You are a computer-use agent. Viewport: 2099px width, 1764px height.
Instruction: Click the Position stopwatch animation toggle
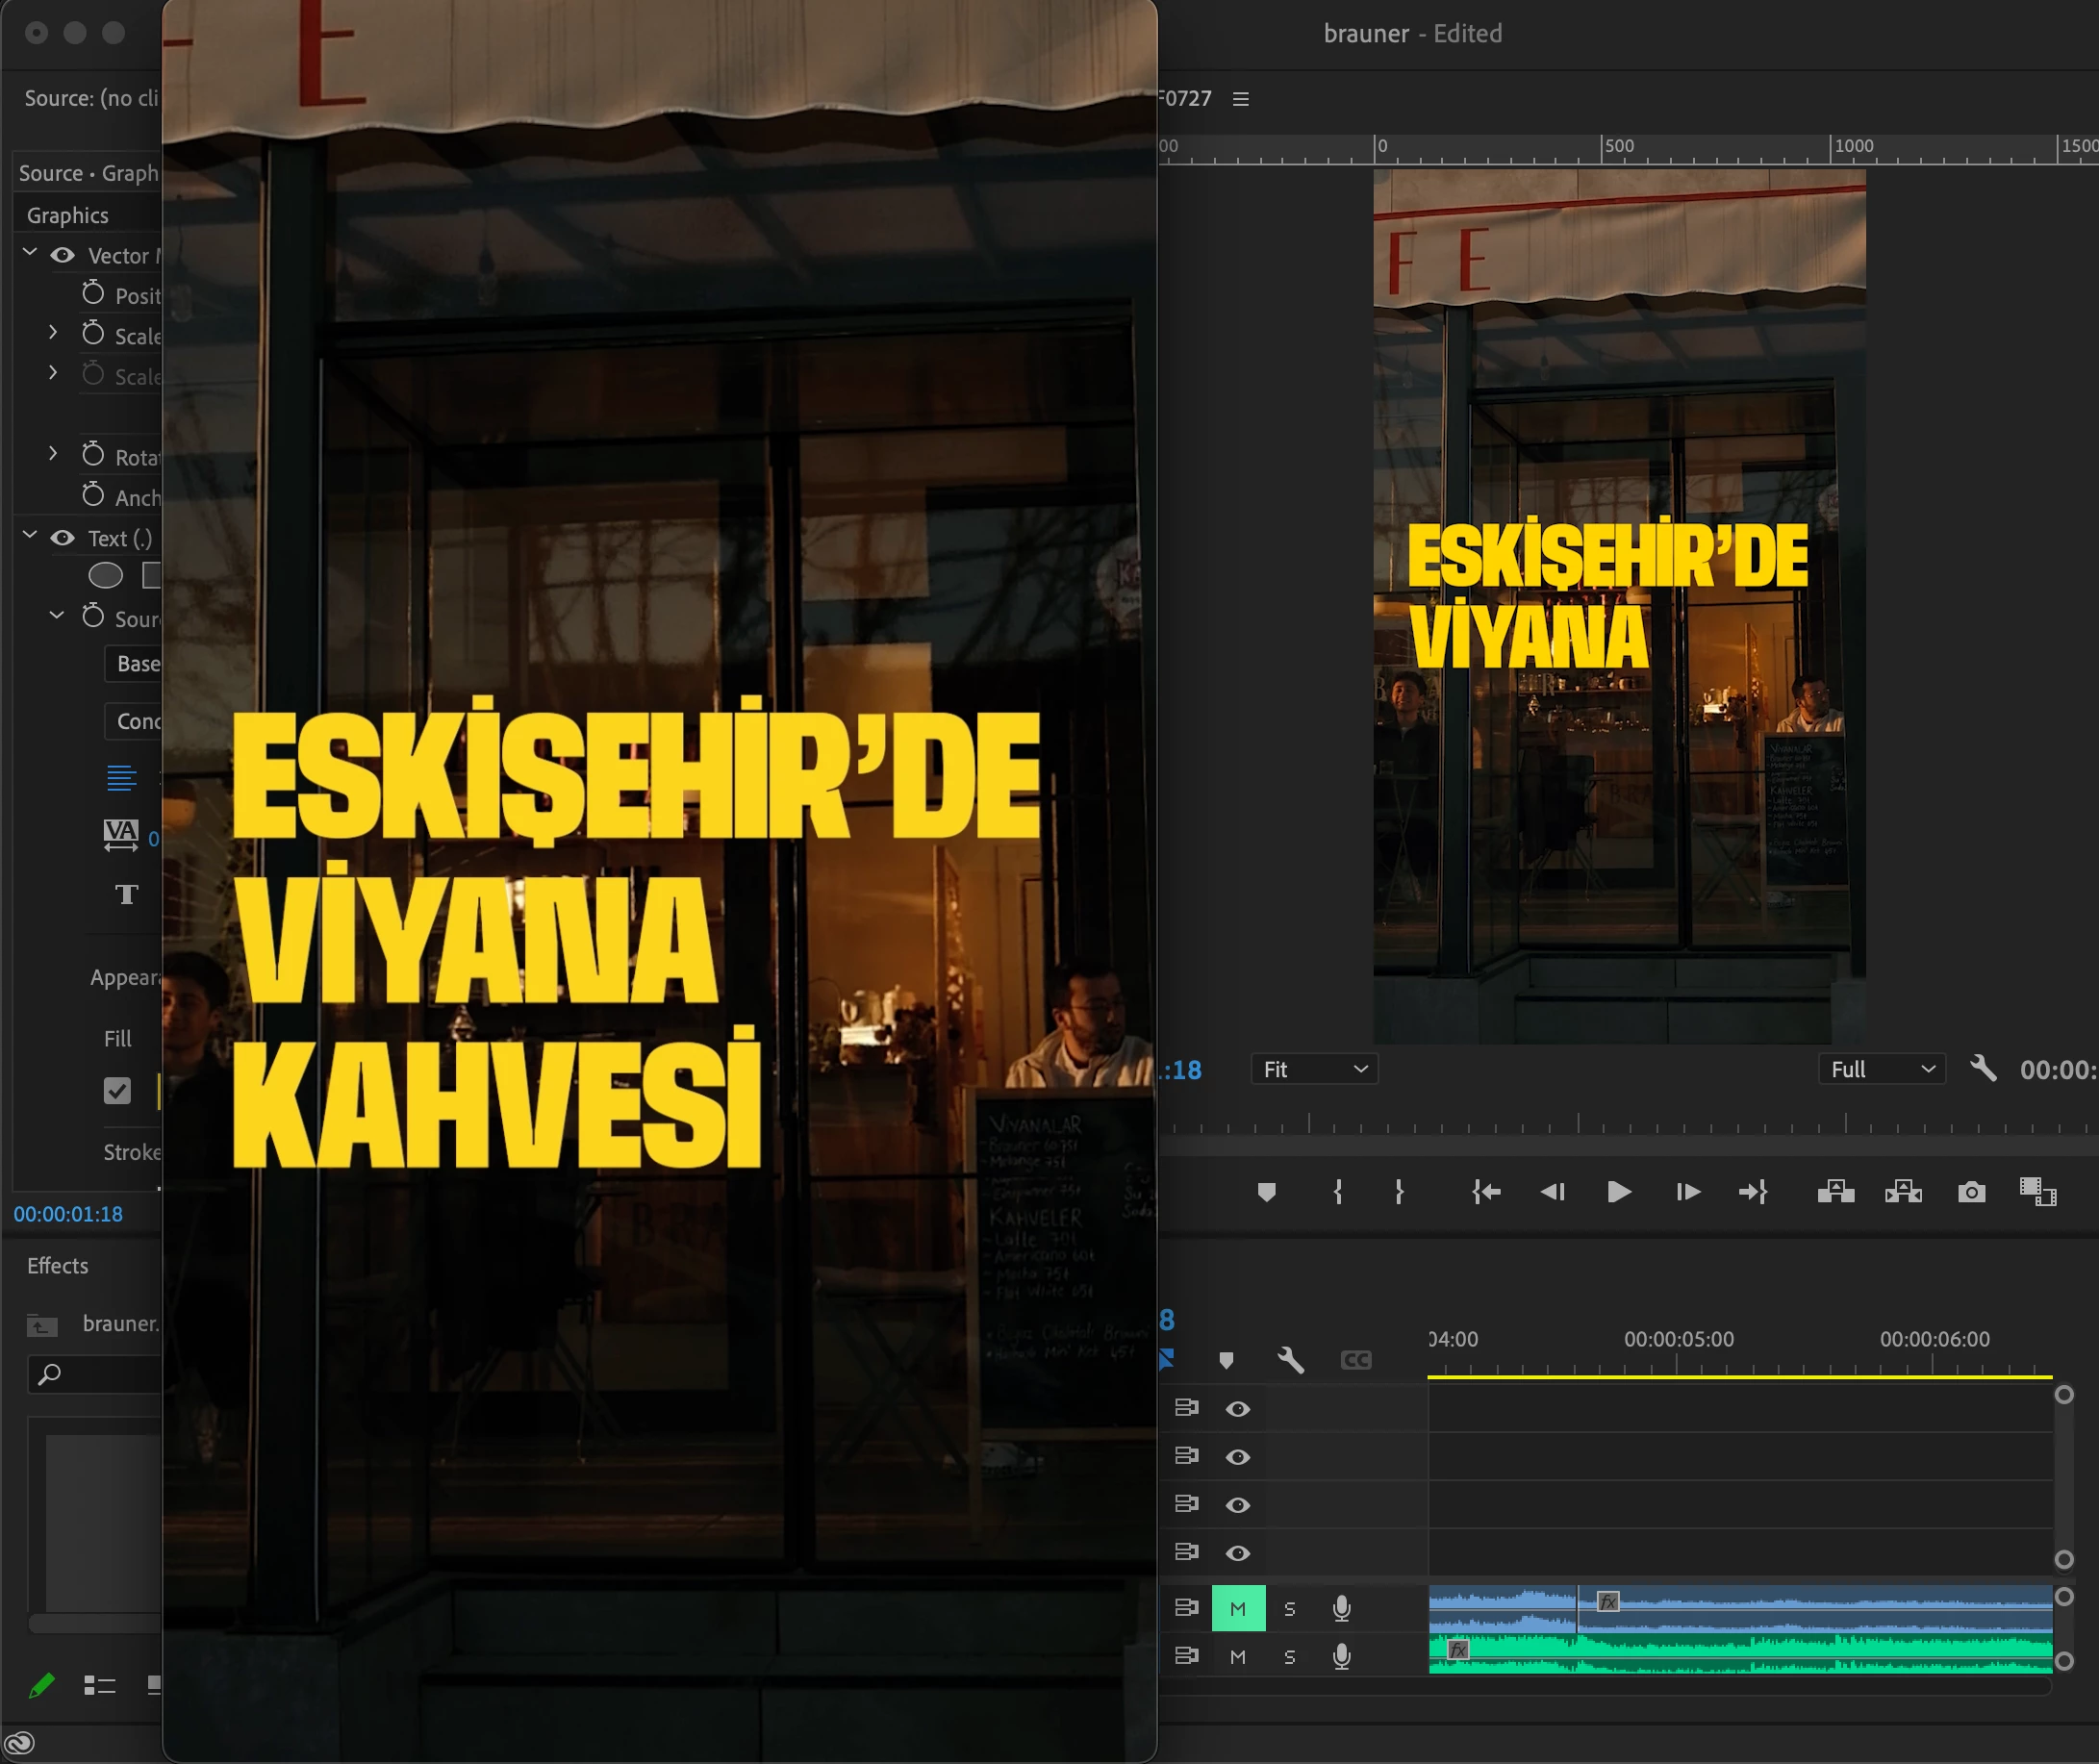tap(93, 294)
